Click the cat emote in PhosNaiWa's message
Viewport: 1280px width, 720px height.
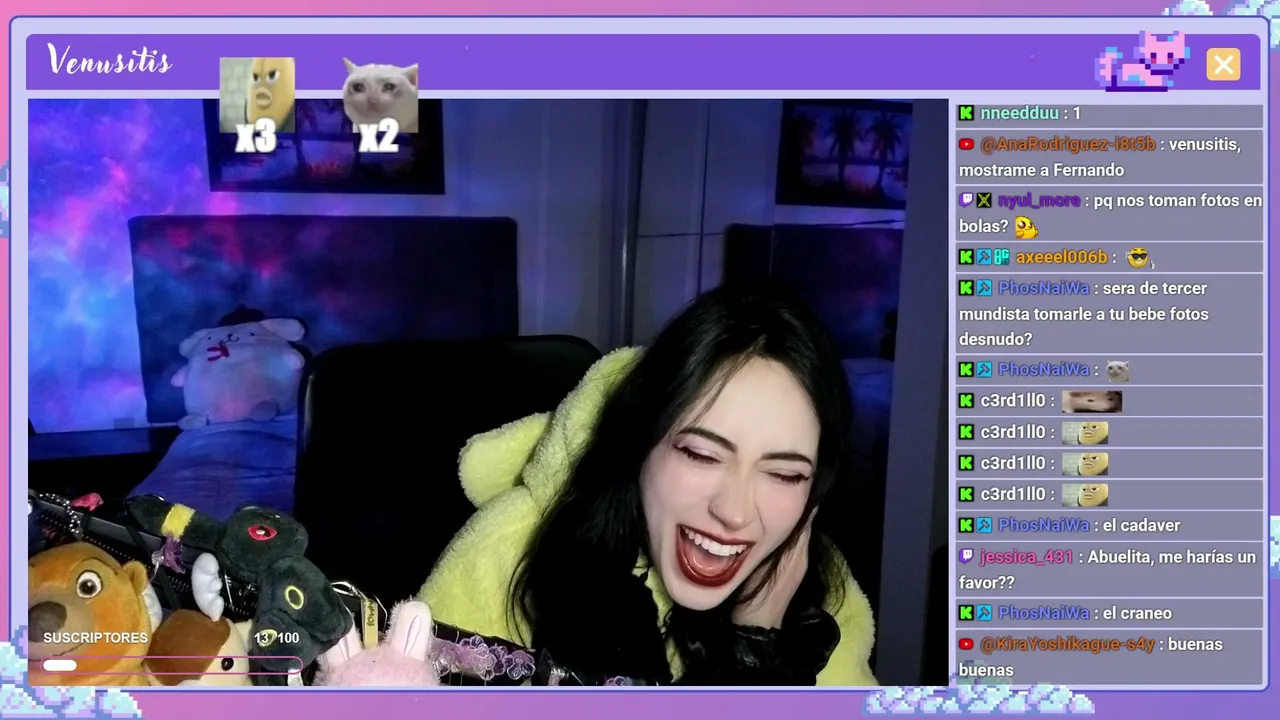(x=1117, y=371)
